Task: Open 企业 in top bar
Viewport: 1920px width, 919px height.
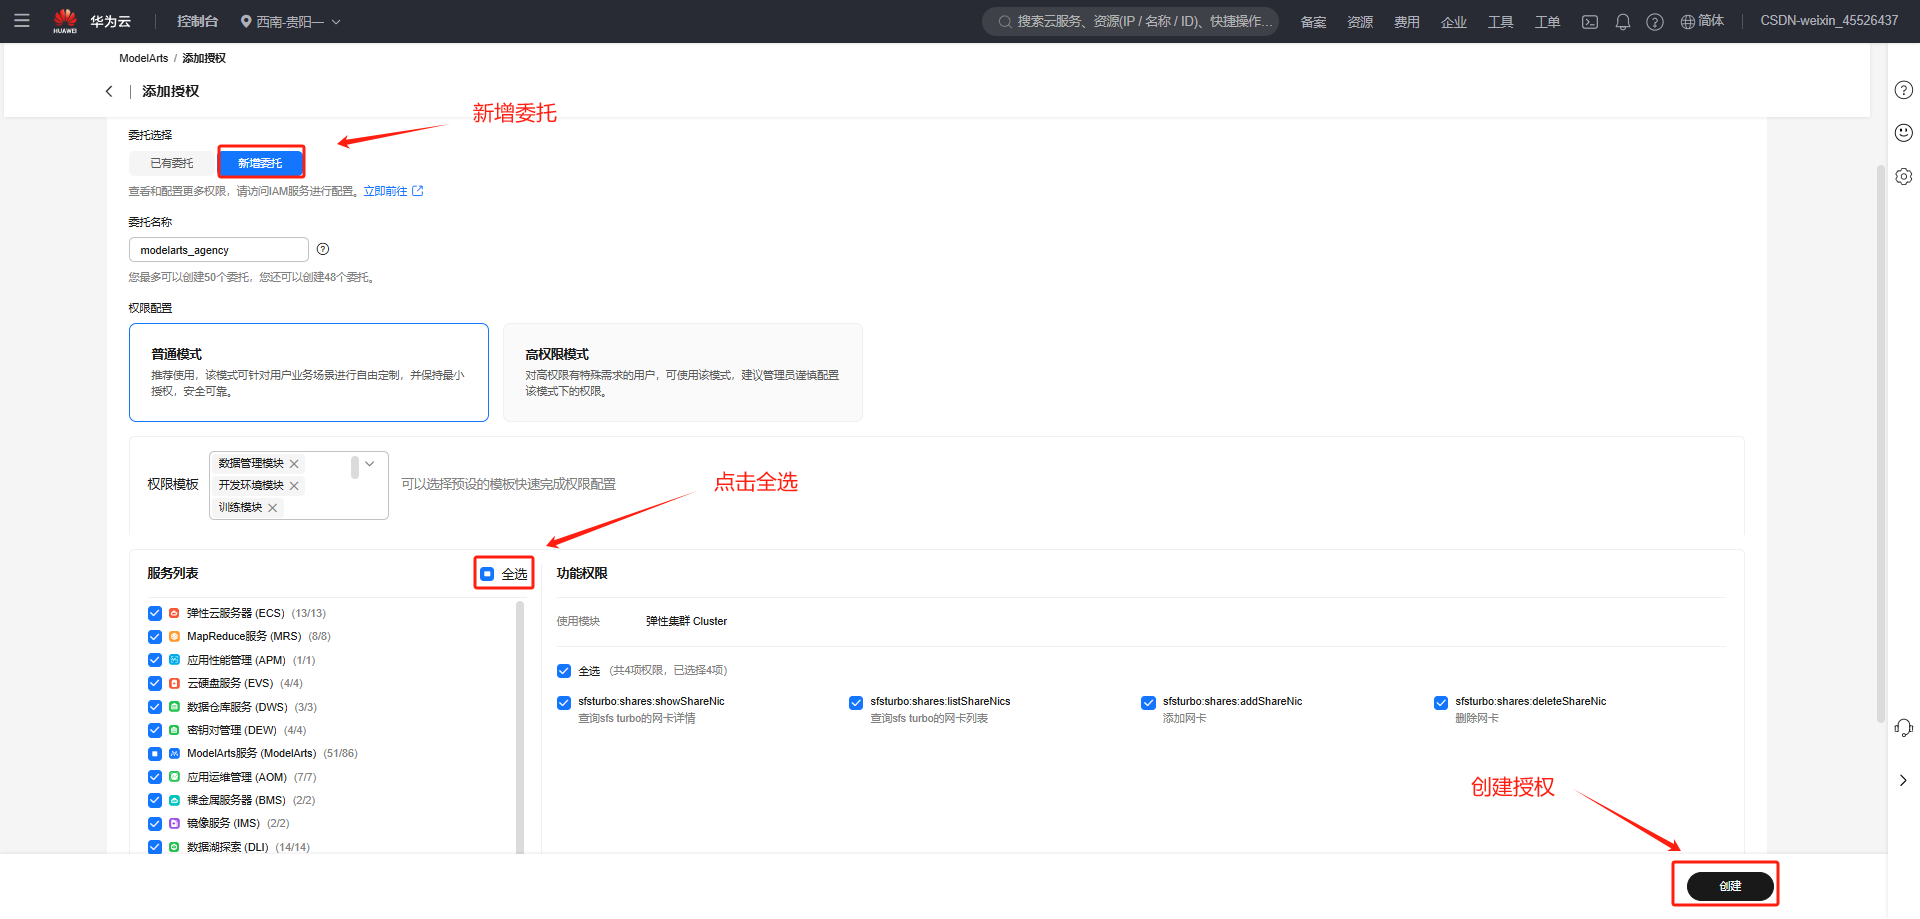Action: [1453, 22]
